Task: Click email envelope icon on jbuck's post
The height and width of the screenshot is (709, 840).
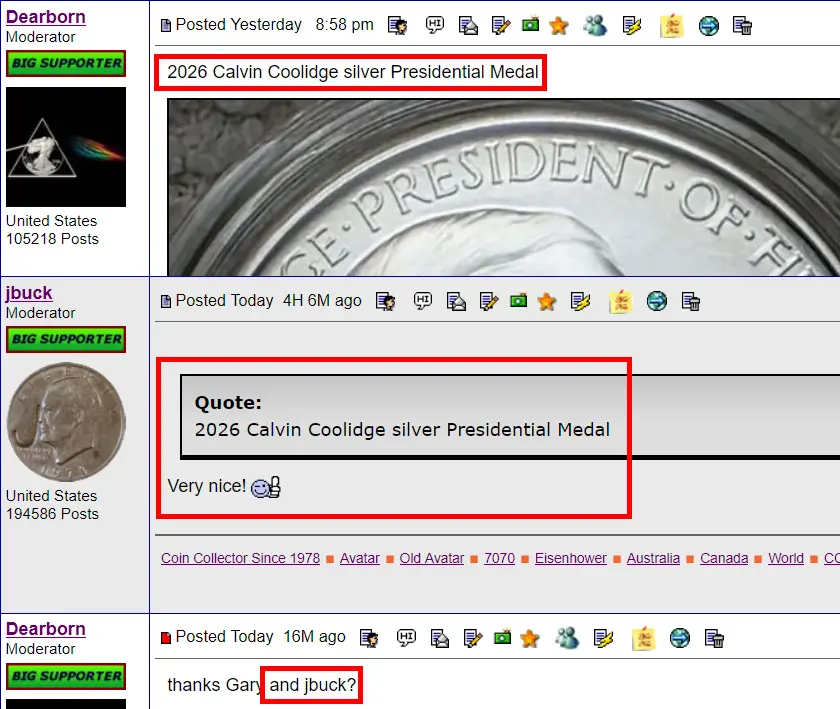Action: tap(456, 301)
